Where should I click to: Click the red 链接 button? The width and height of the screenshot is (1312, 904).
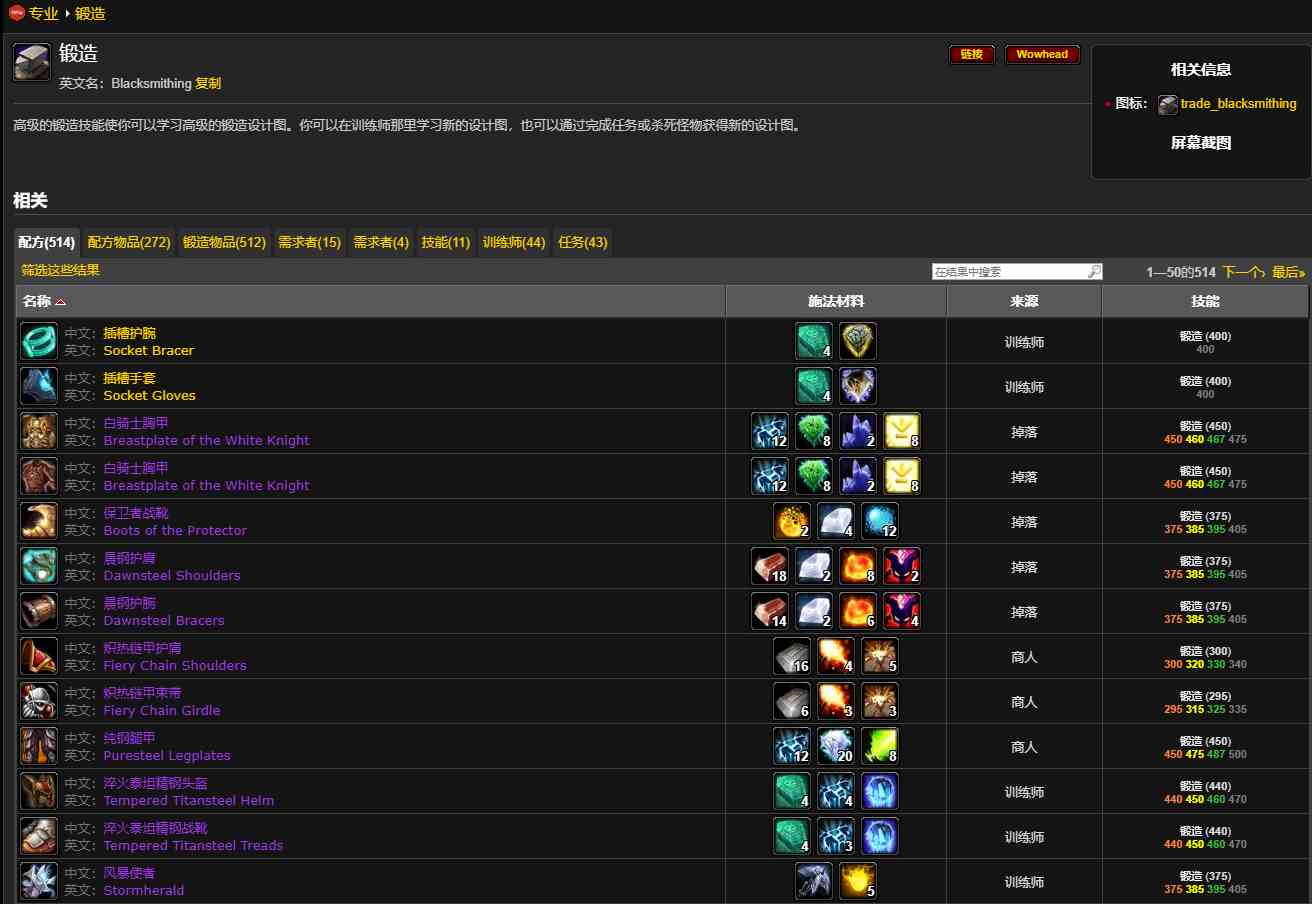pos(972,54)
